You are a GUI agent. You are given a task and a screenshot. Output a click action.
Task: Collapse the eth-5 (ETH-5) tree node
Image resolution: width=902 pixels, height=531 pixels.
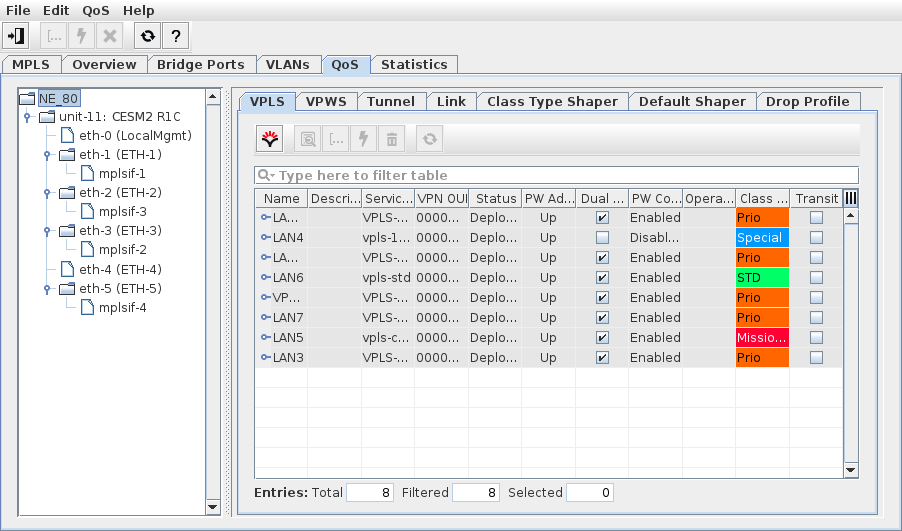(x=46, y=289)
